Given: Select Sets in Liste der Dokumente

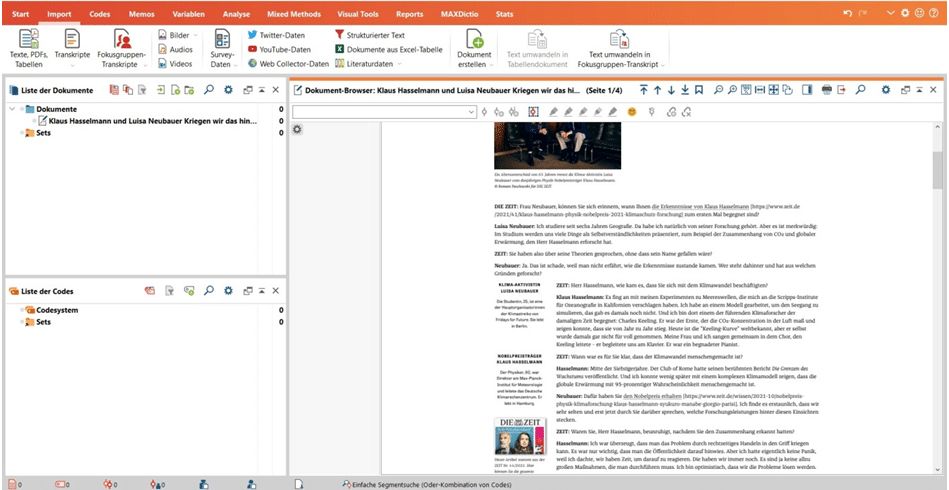Looking at the screenshot, I should click(44, 132).
